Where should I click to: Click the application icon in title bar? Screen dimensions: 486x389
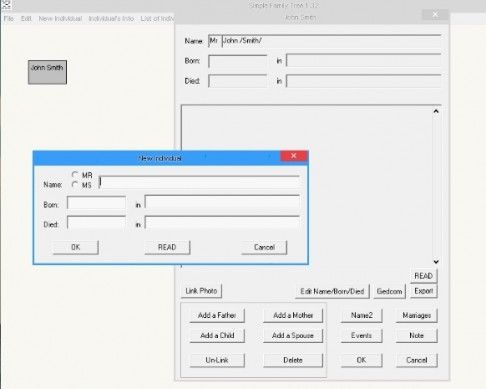coord(6,5)
